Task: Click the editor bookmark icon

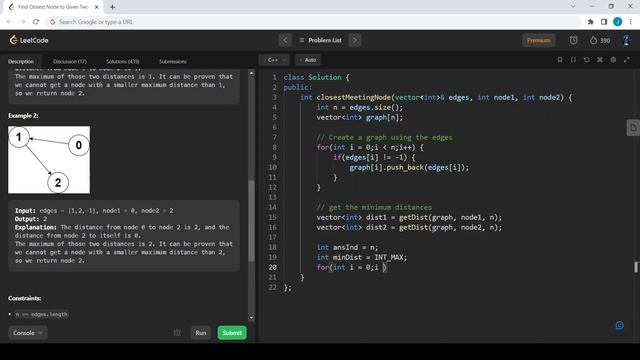Action: pyautogui.click(x=560, y=60)
